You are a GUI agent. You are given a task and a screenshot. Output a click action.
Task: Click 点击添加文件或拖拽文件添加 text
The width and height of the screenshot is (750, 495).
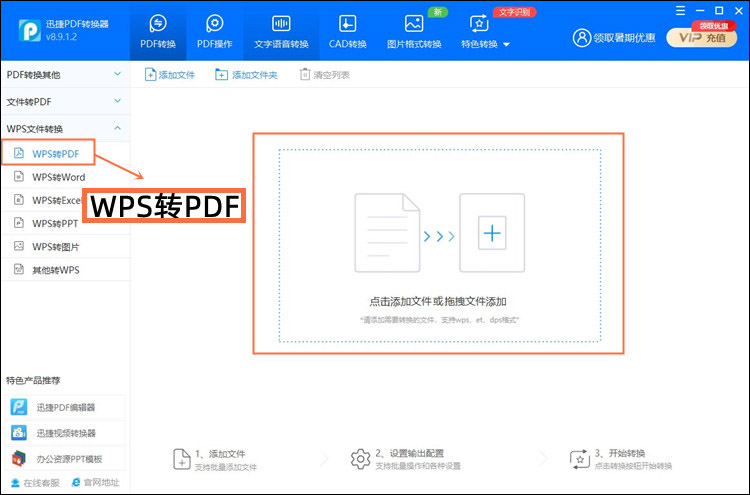click(x=438, y=302)
